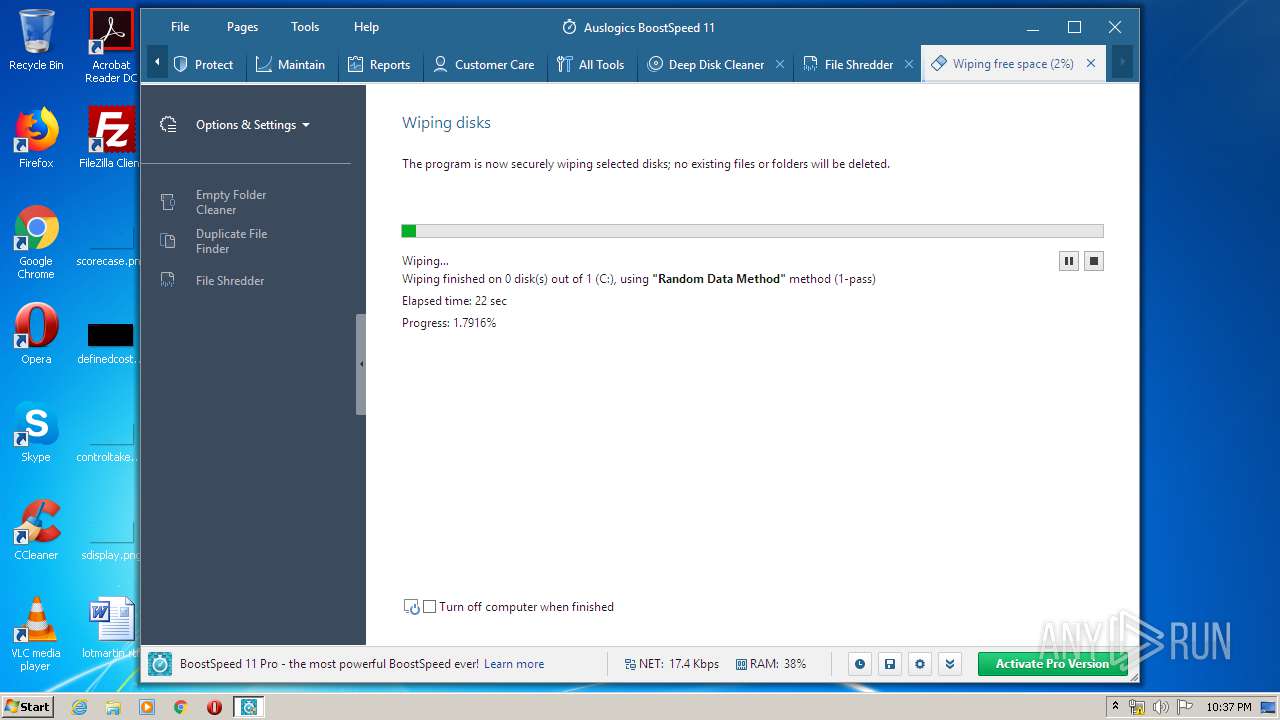Click the Activate Pro Version button
This screenshot has width=1280, height=720.
point(1052,664)
